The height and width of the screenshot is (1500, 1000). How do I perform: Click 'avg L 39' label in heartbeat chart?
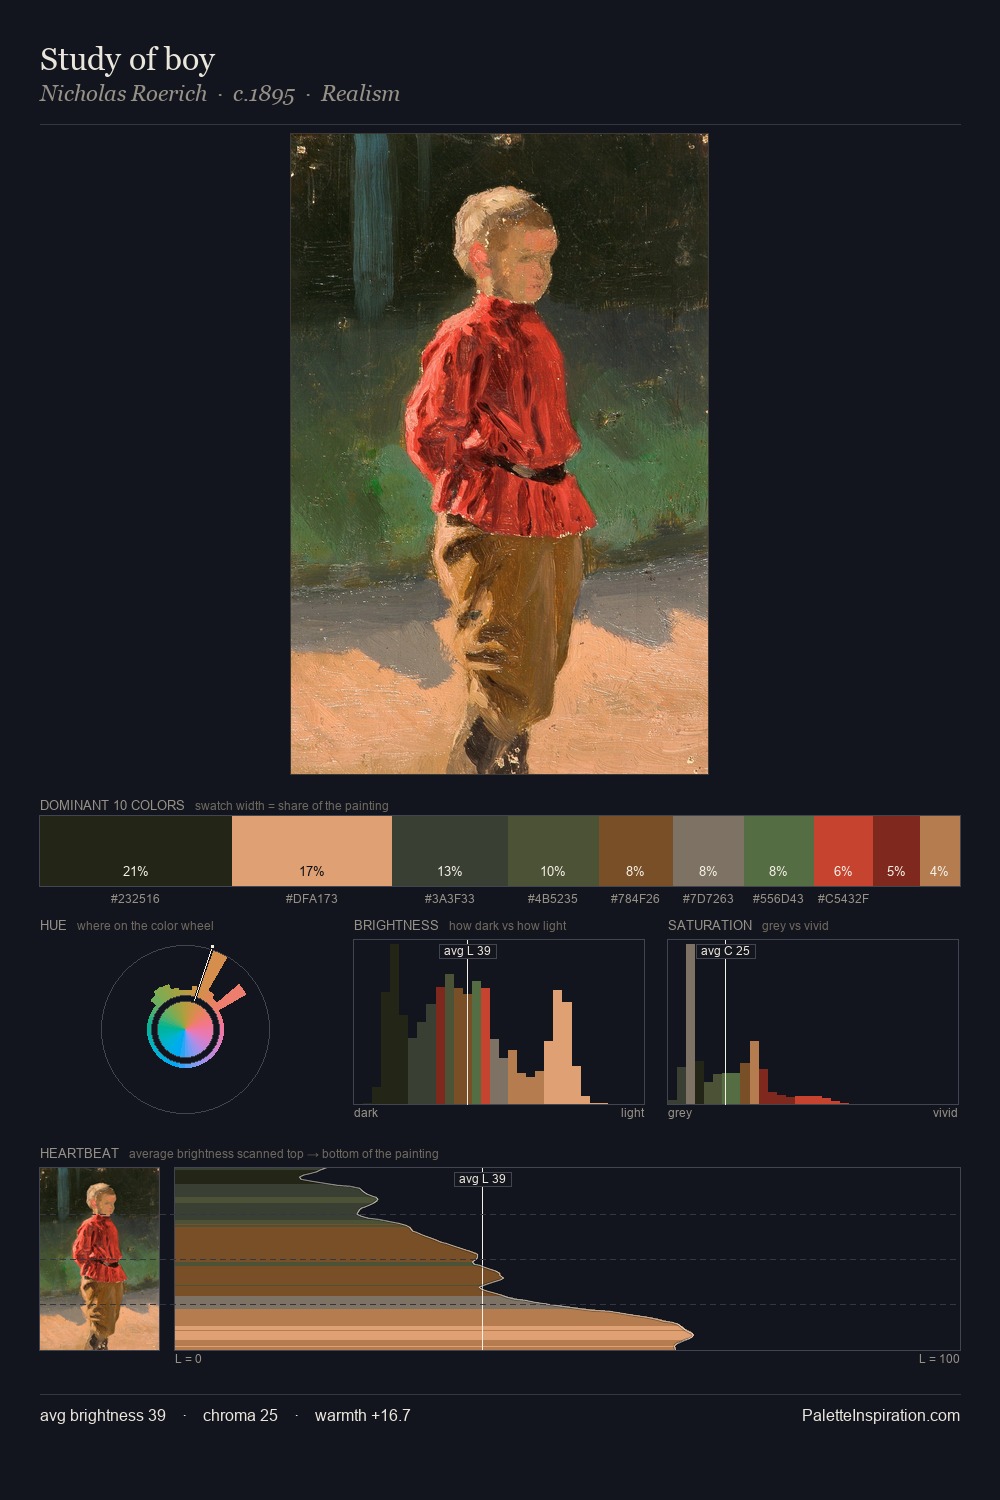coord(483,1179)
